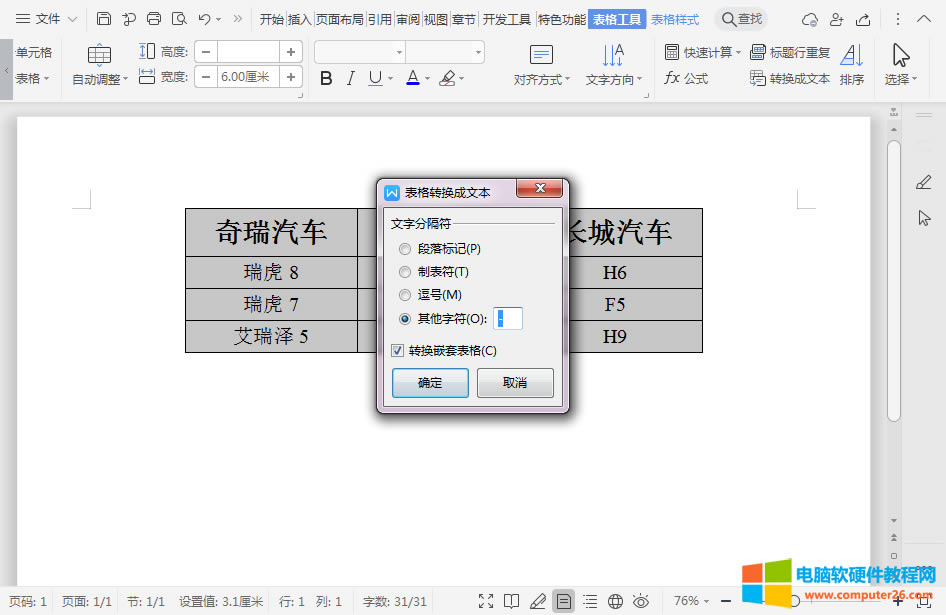
Task: Click the 其他字符 separator input field
Action: (x=507, y=317)
